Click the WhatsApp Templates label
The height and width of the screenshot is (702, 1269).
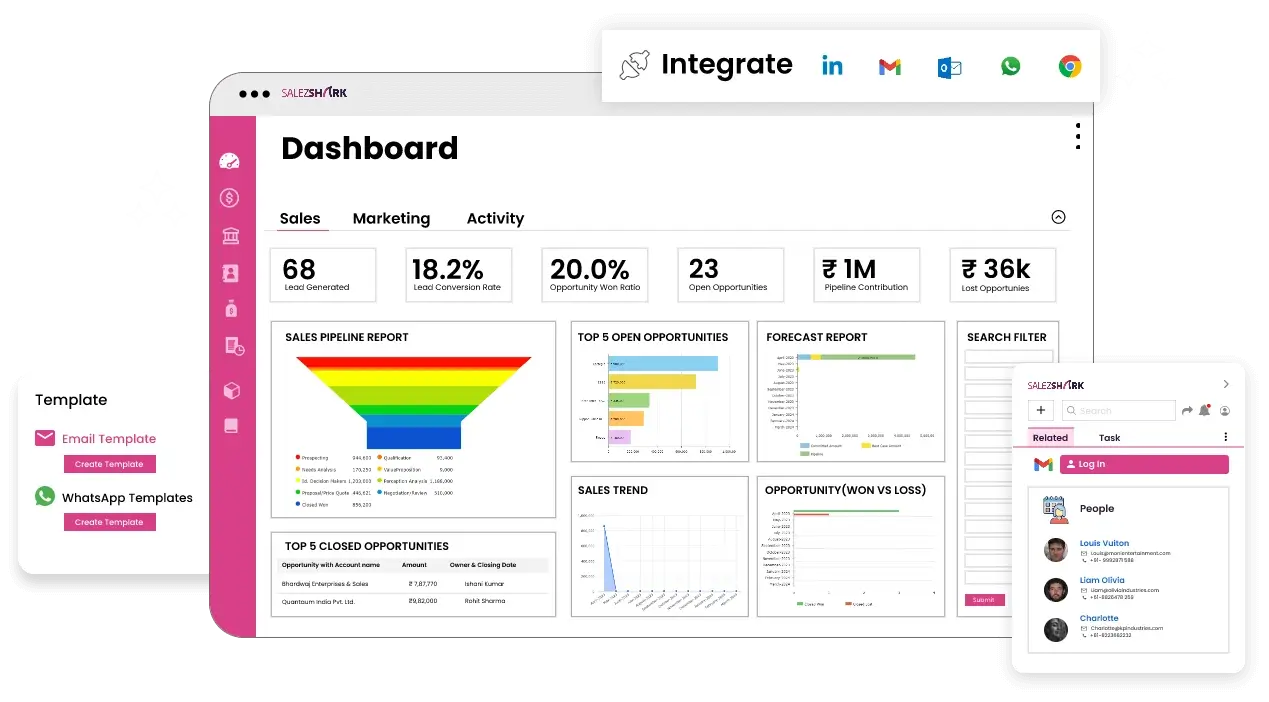pyautogui.click(x=127, y=497)
